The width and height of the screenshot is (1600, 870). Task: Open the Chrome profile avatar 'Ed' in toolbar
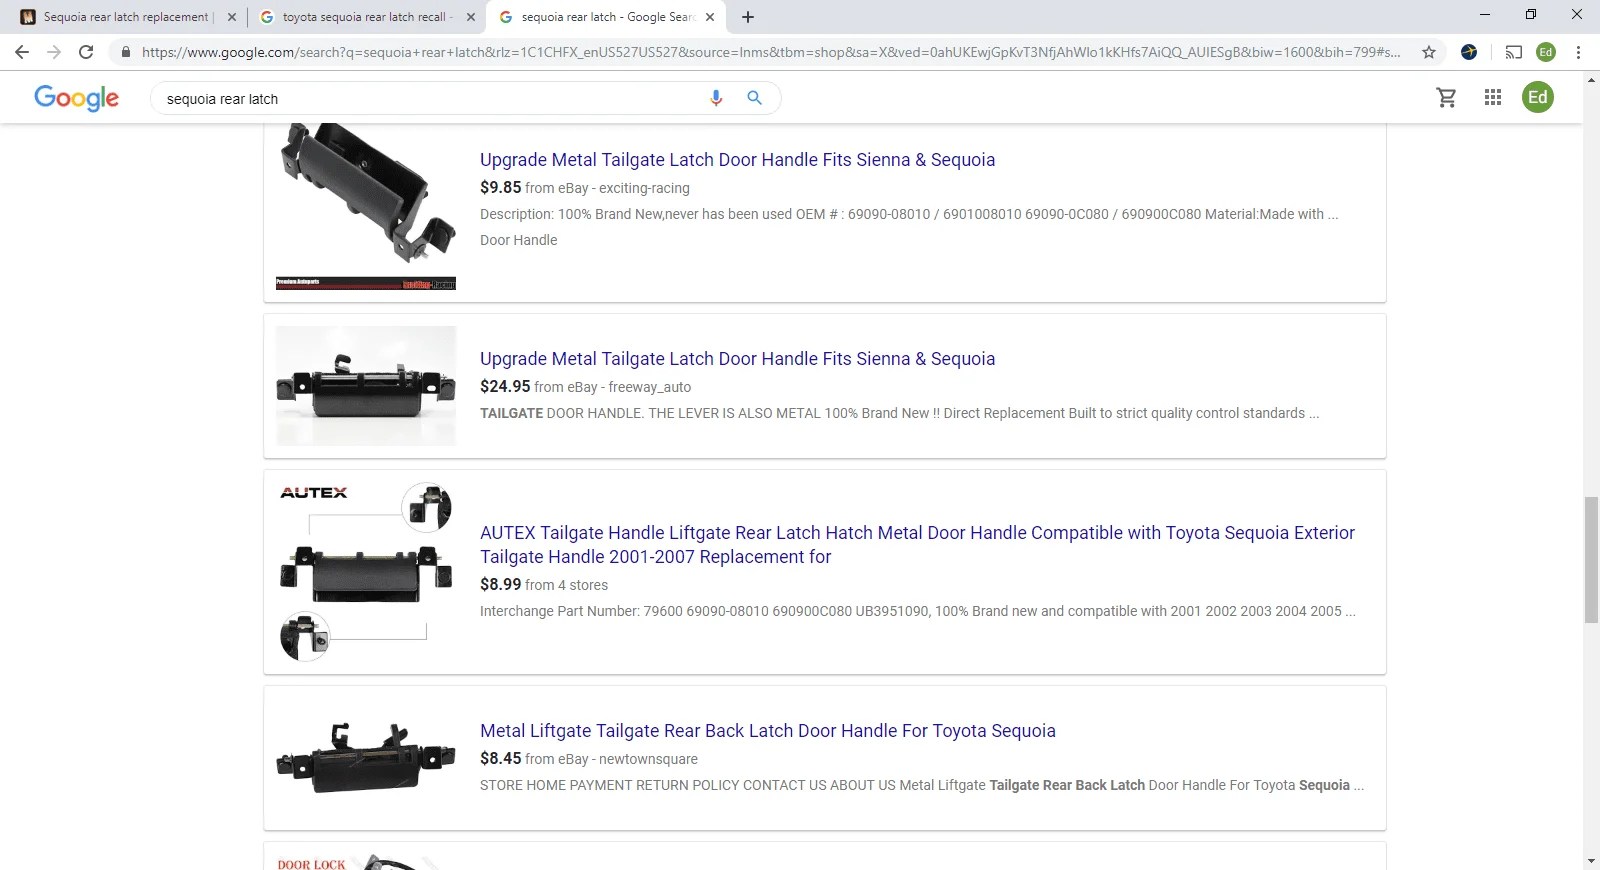[x=1546, y=52]
